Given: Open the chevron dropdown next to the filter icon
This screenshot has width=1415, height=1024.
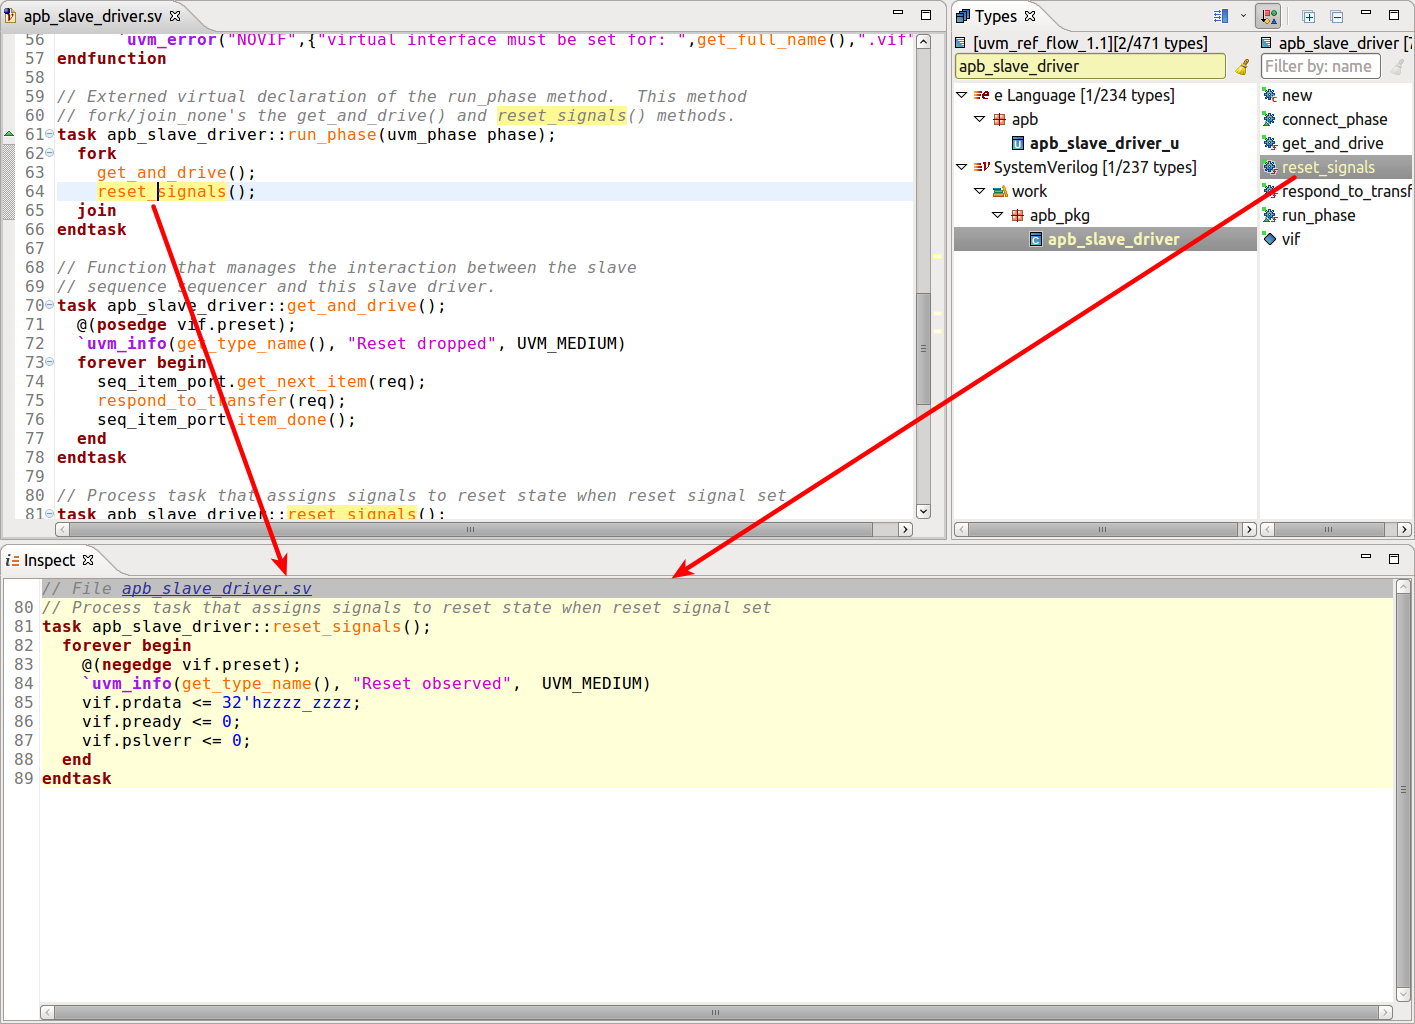Looking at the screenshot, I should [x=1243, y=15].
